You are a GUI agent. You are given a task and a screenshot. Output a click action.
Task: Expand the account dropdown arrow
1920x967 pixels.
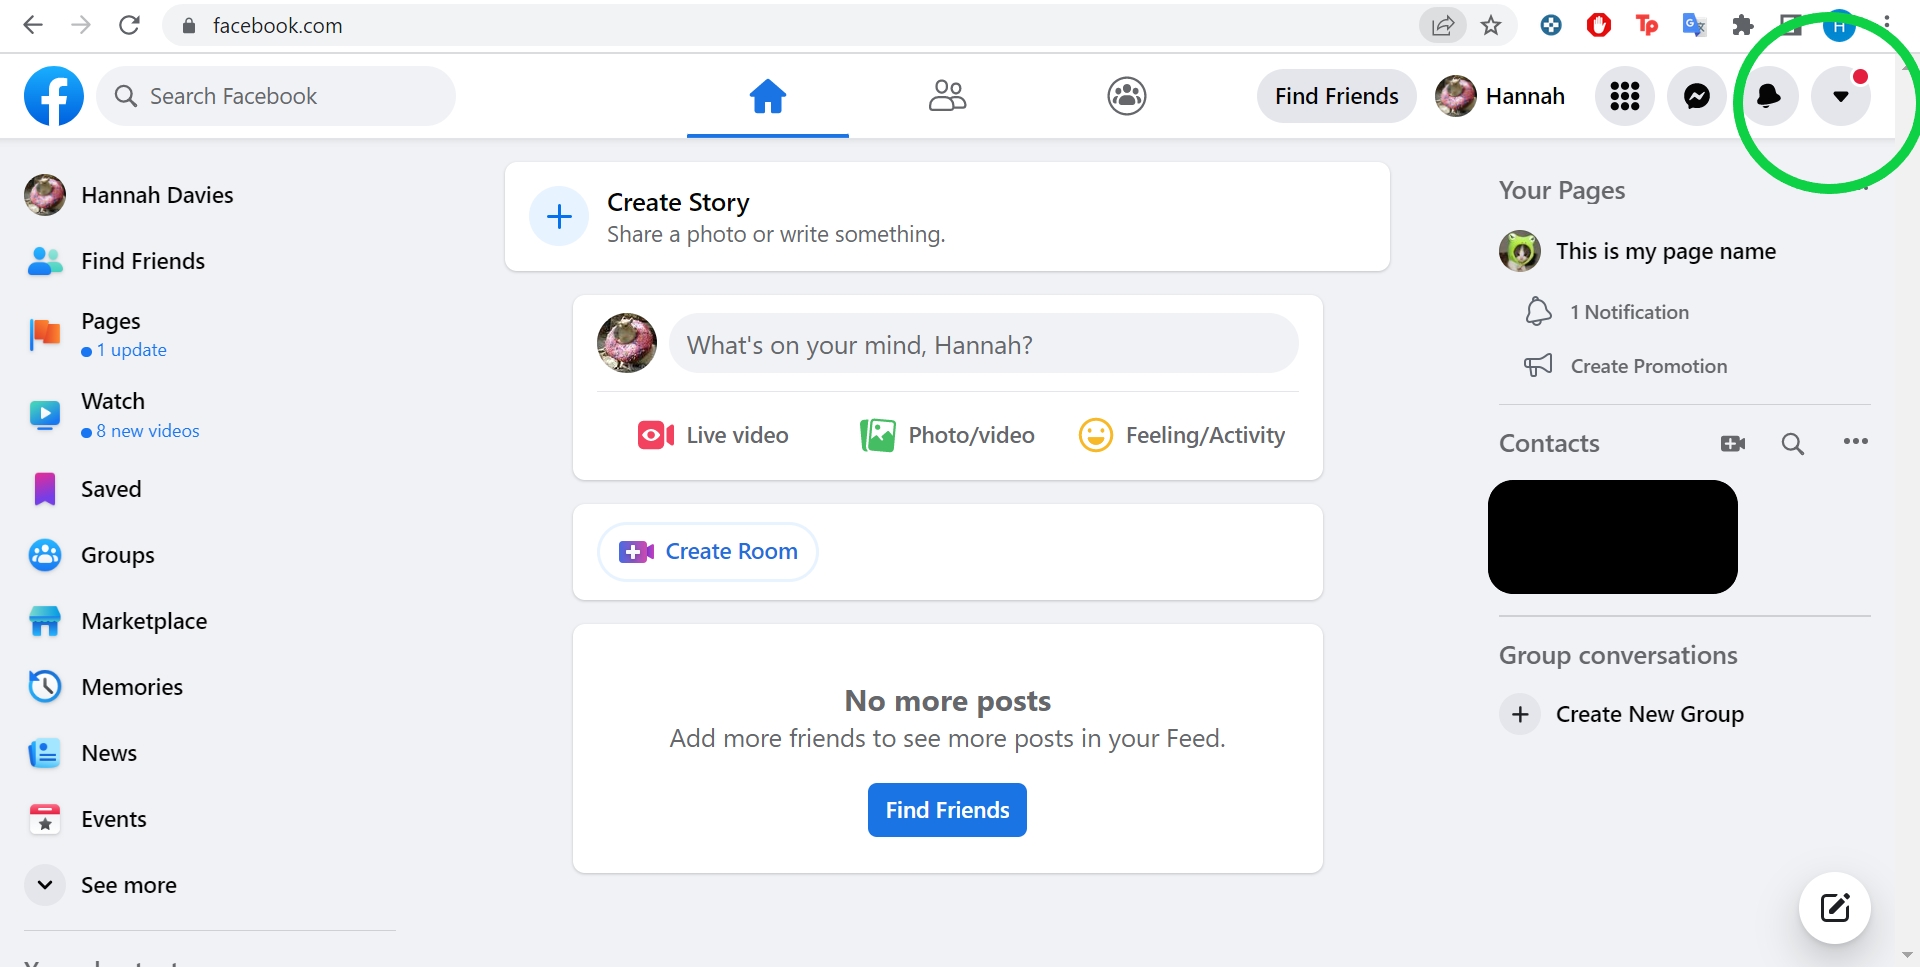[1841, 96]
